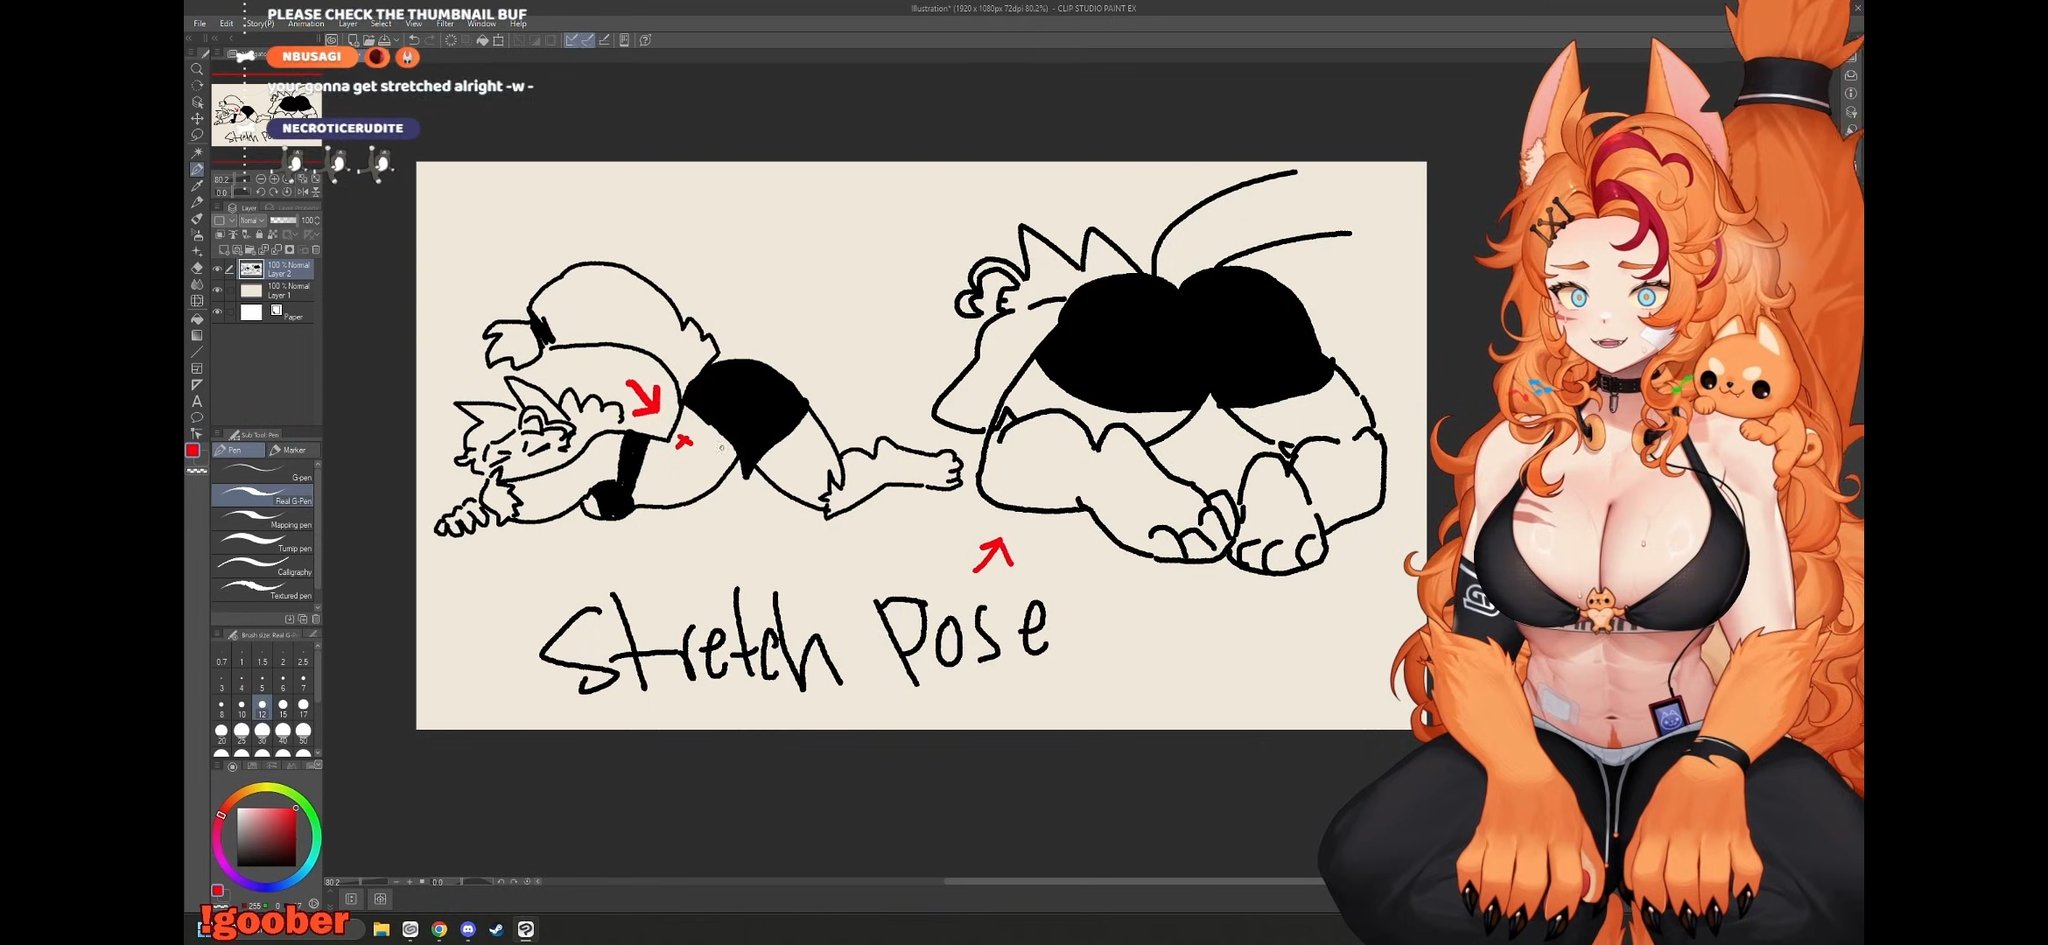
Task: Open the Window menu
Action: point(481,23)
